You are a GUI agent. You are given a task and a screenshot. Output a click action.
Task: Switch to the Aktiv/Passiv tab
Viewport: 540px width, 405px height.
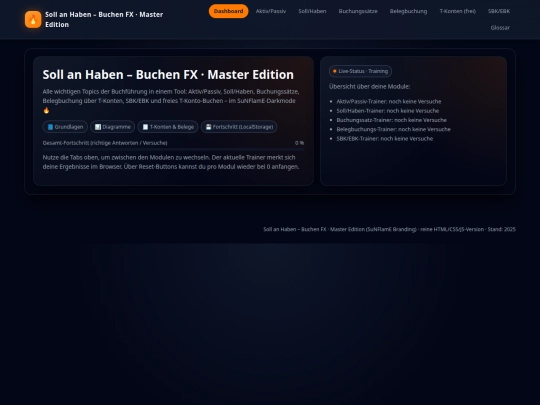pos(271,11)
